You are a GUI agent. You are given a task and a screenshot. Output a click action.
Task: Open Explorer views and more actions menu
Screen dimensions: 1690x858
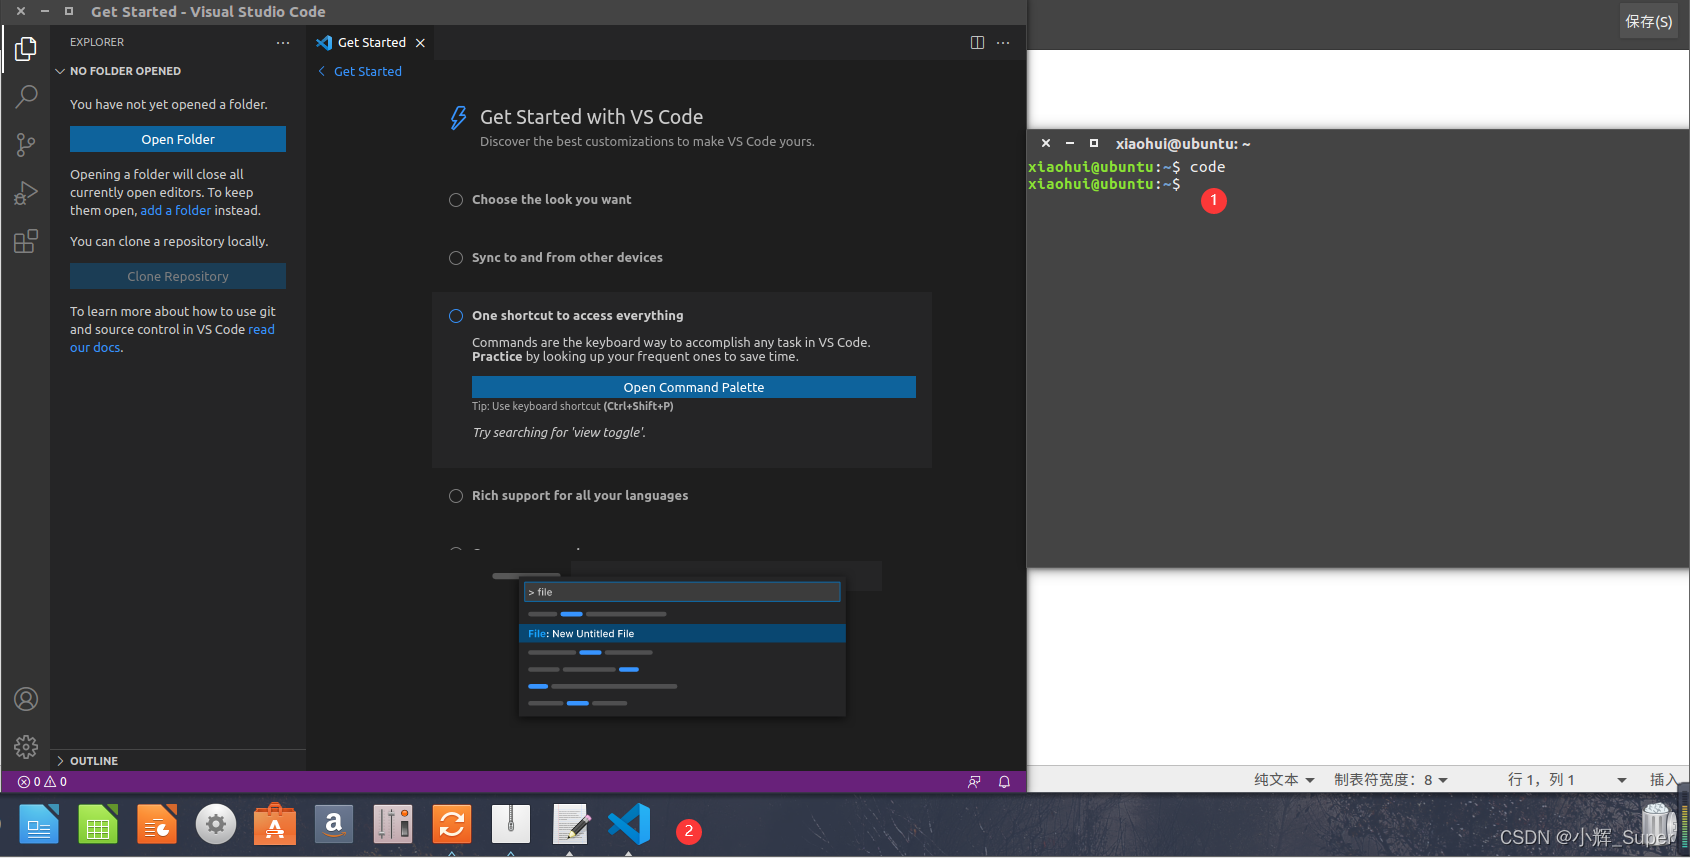pos(283,43)
